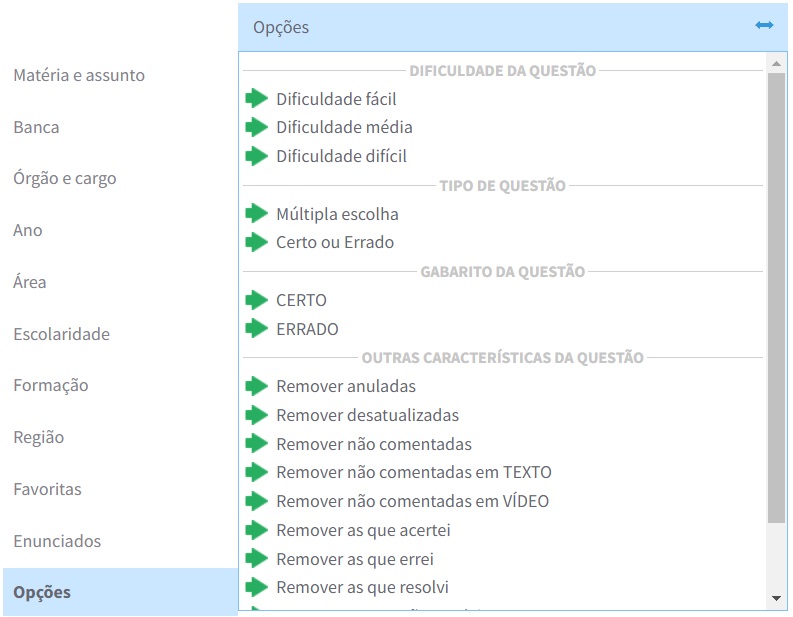Click the green arrow beside Remover anuladas
This screenshot has width=793, height=617.
tap(257, 386)
